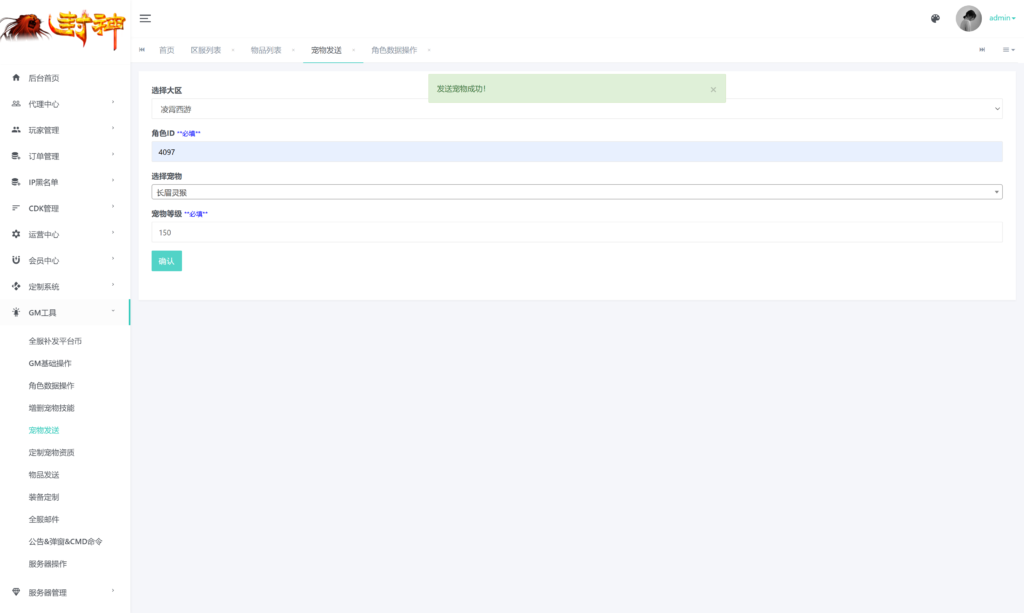Click the diamond icon for 服务器管理
This screenshot has width=1024, height=613.
[x=16, y=592]
